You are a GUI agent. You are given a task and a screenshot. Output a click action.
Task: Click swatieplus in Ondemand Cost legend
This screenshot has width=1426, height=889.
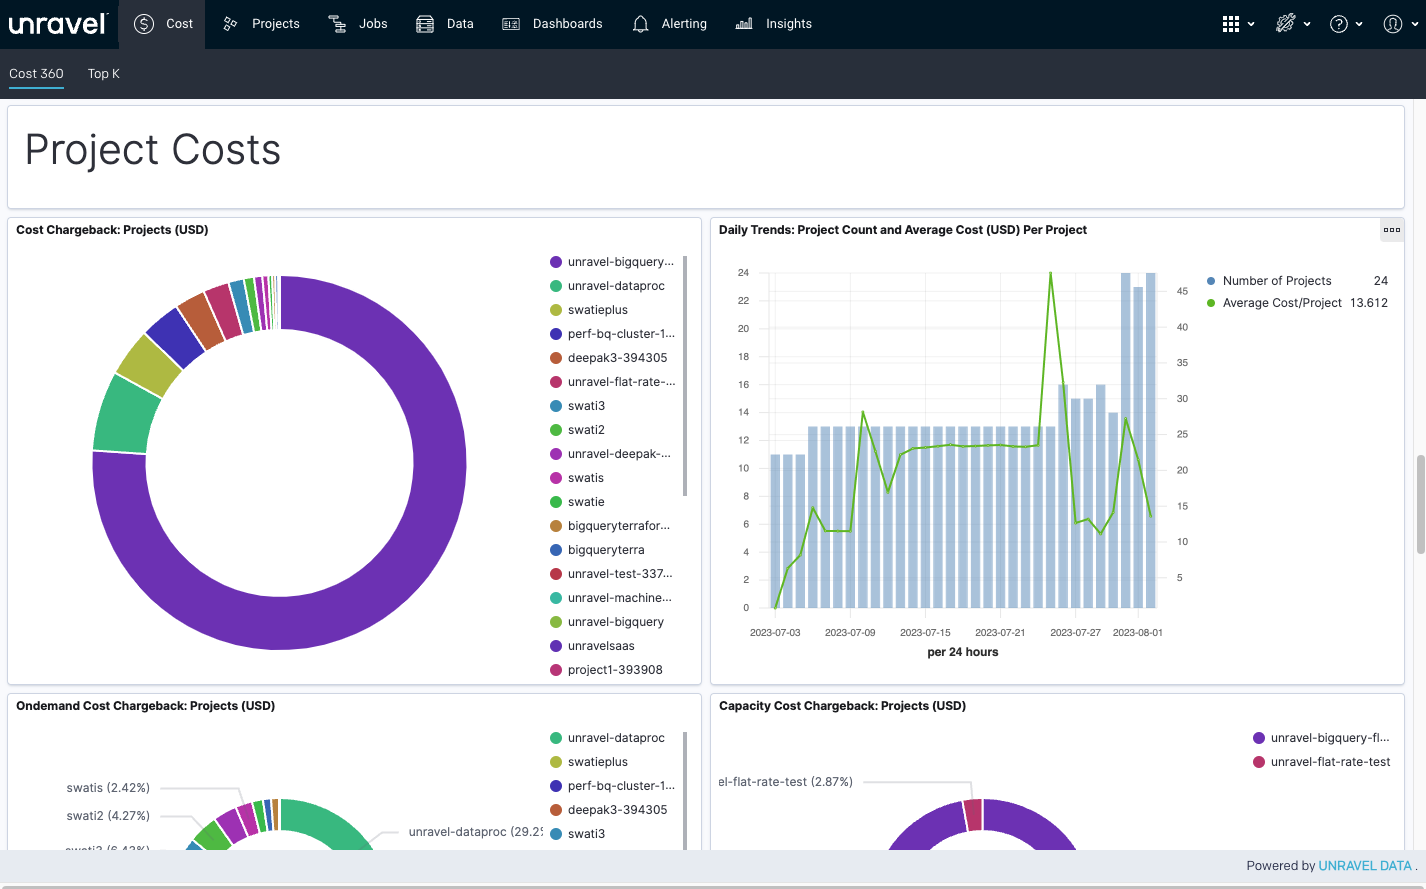tap(589, 762)
